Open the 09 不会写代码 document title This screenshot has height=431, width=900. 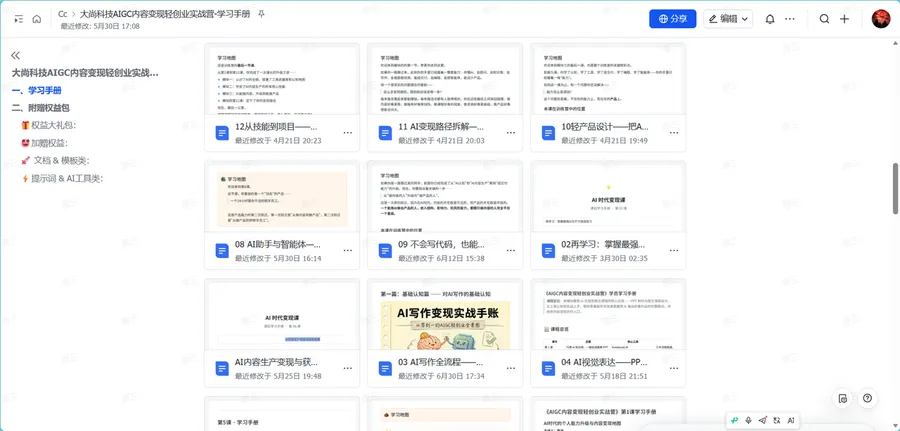(442, 244)
